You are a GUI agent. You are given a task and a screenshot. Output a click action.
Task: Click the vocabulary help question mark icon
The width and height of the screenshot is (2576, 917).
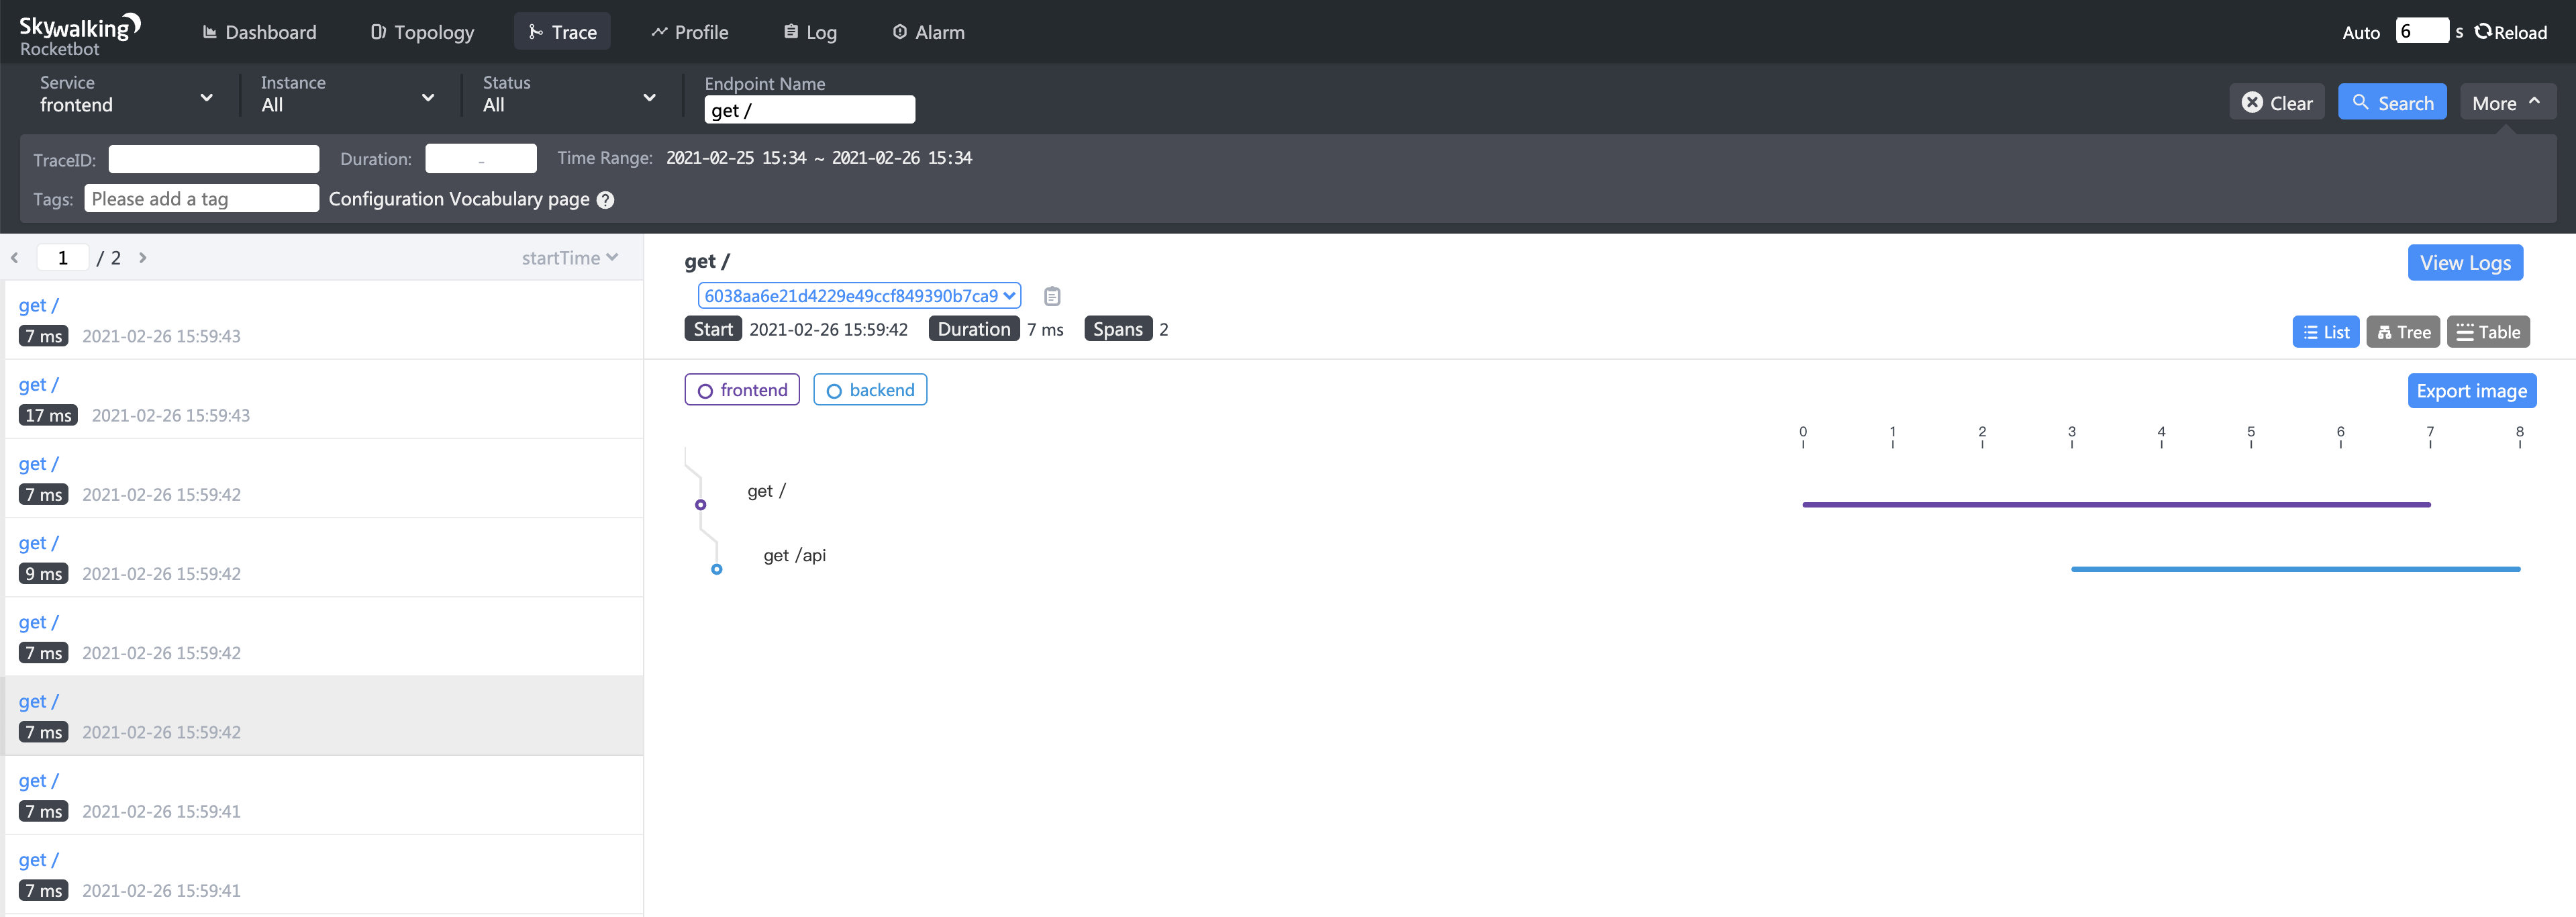(x=605, y=200)
